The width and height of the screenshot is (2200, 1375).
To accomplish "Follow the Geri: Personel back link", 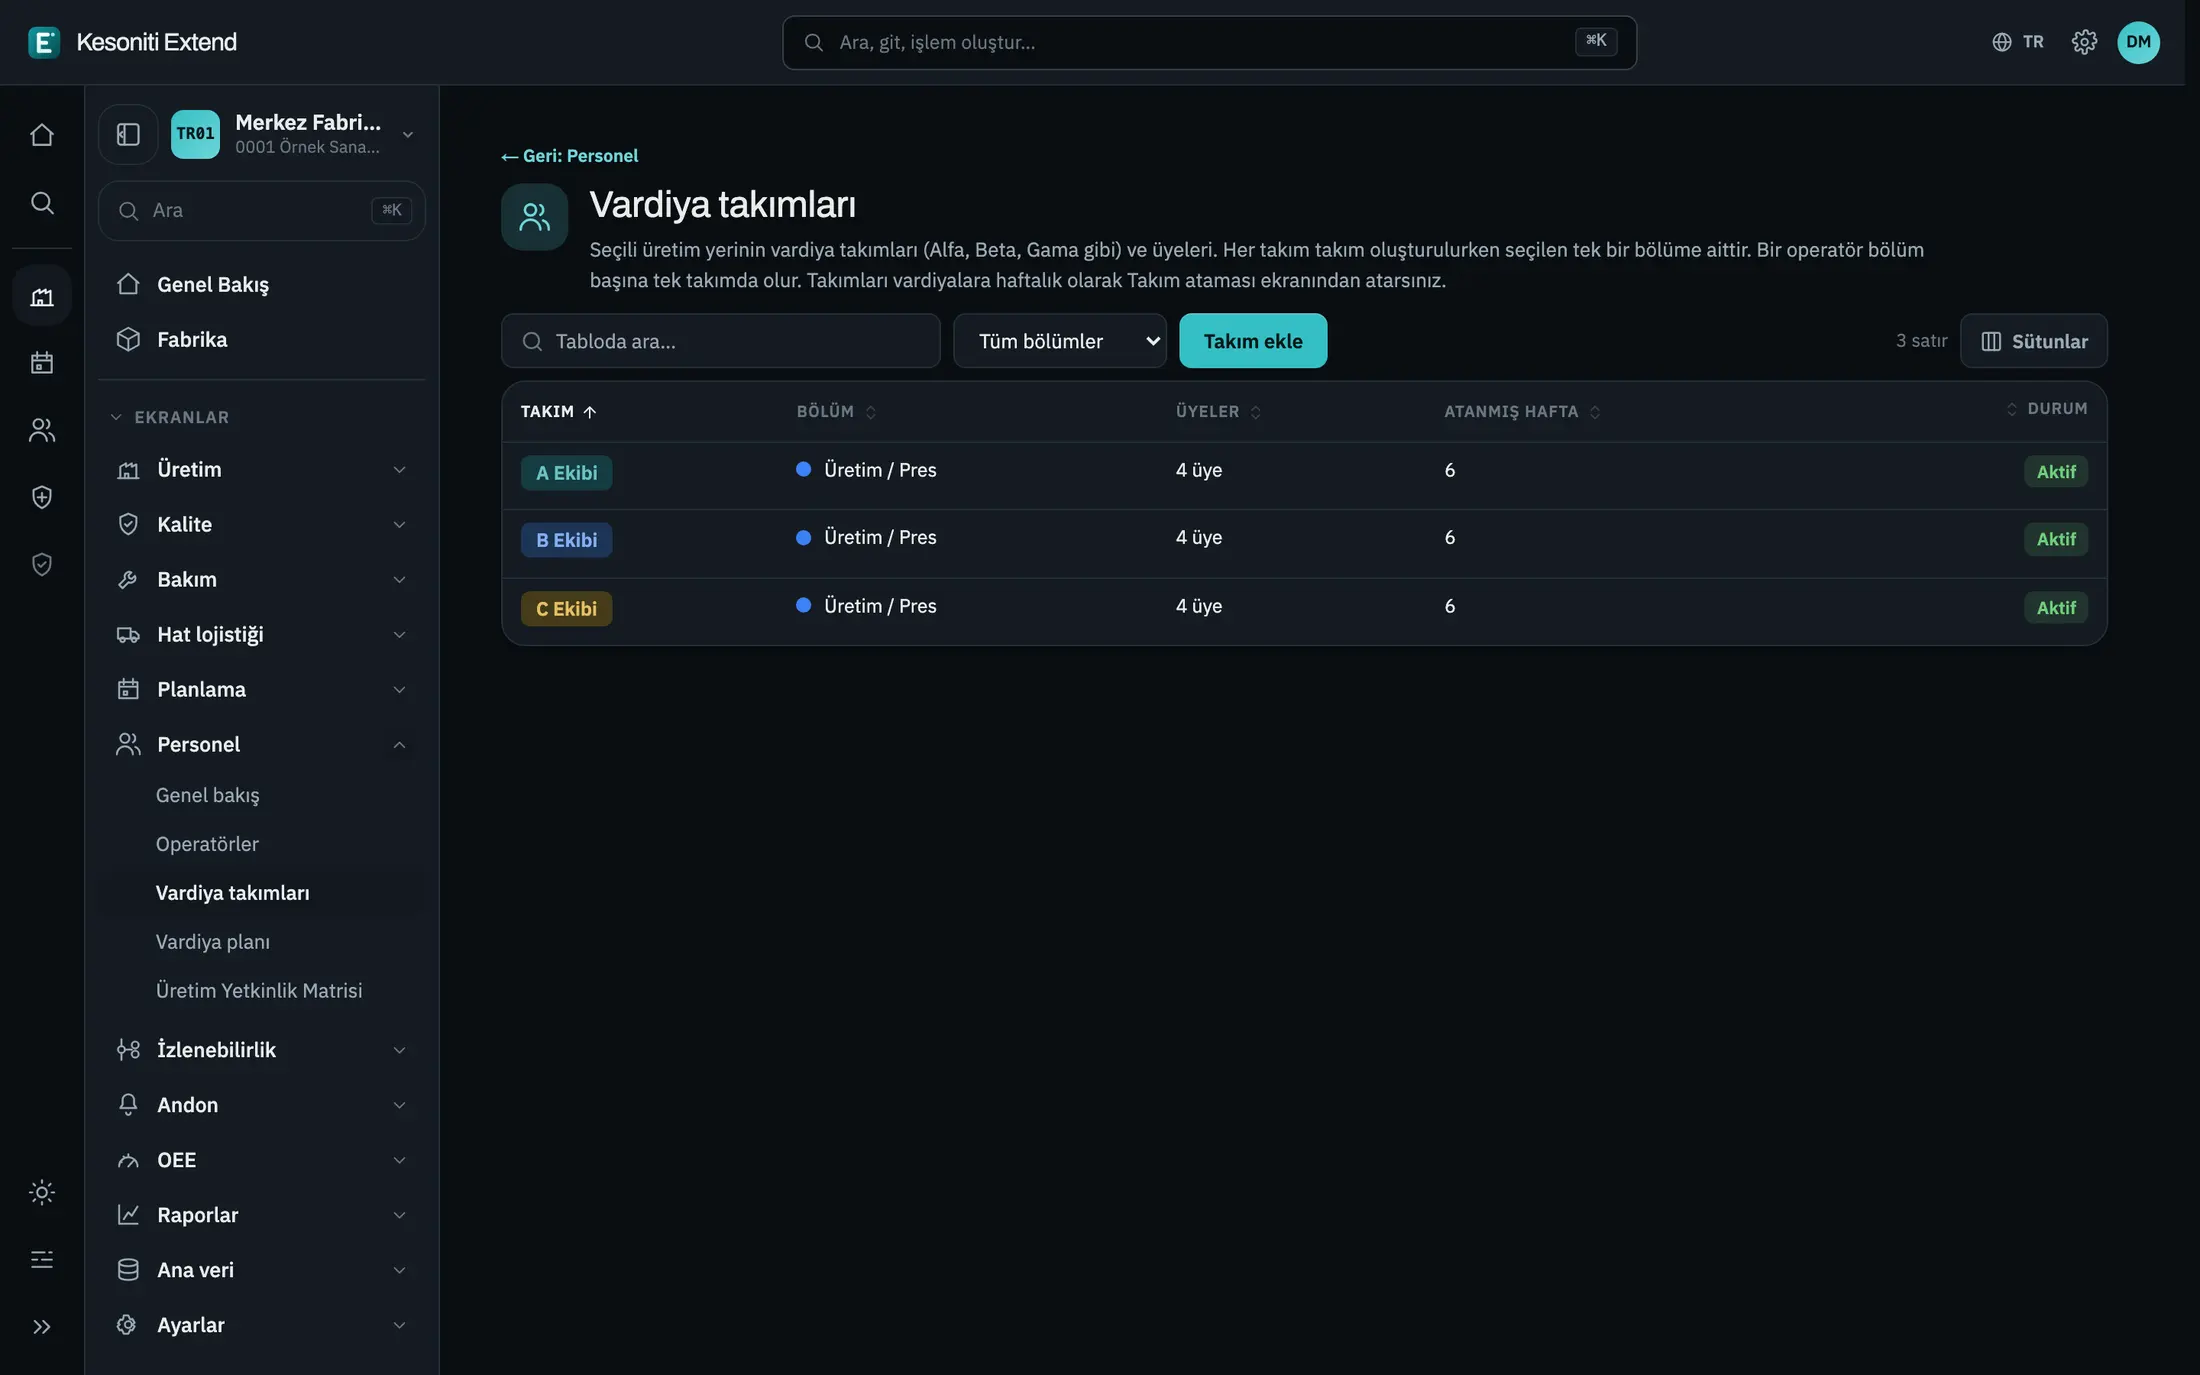I will pos(570,156).
